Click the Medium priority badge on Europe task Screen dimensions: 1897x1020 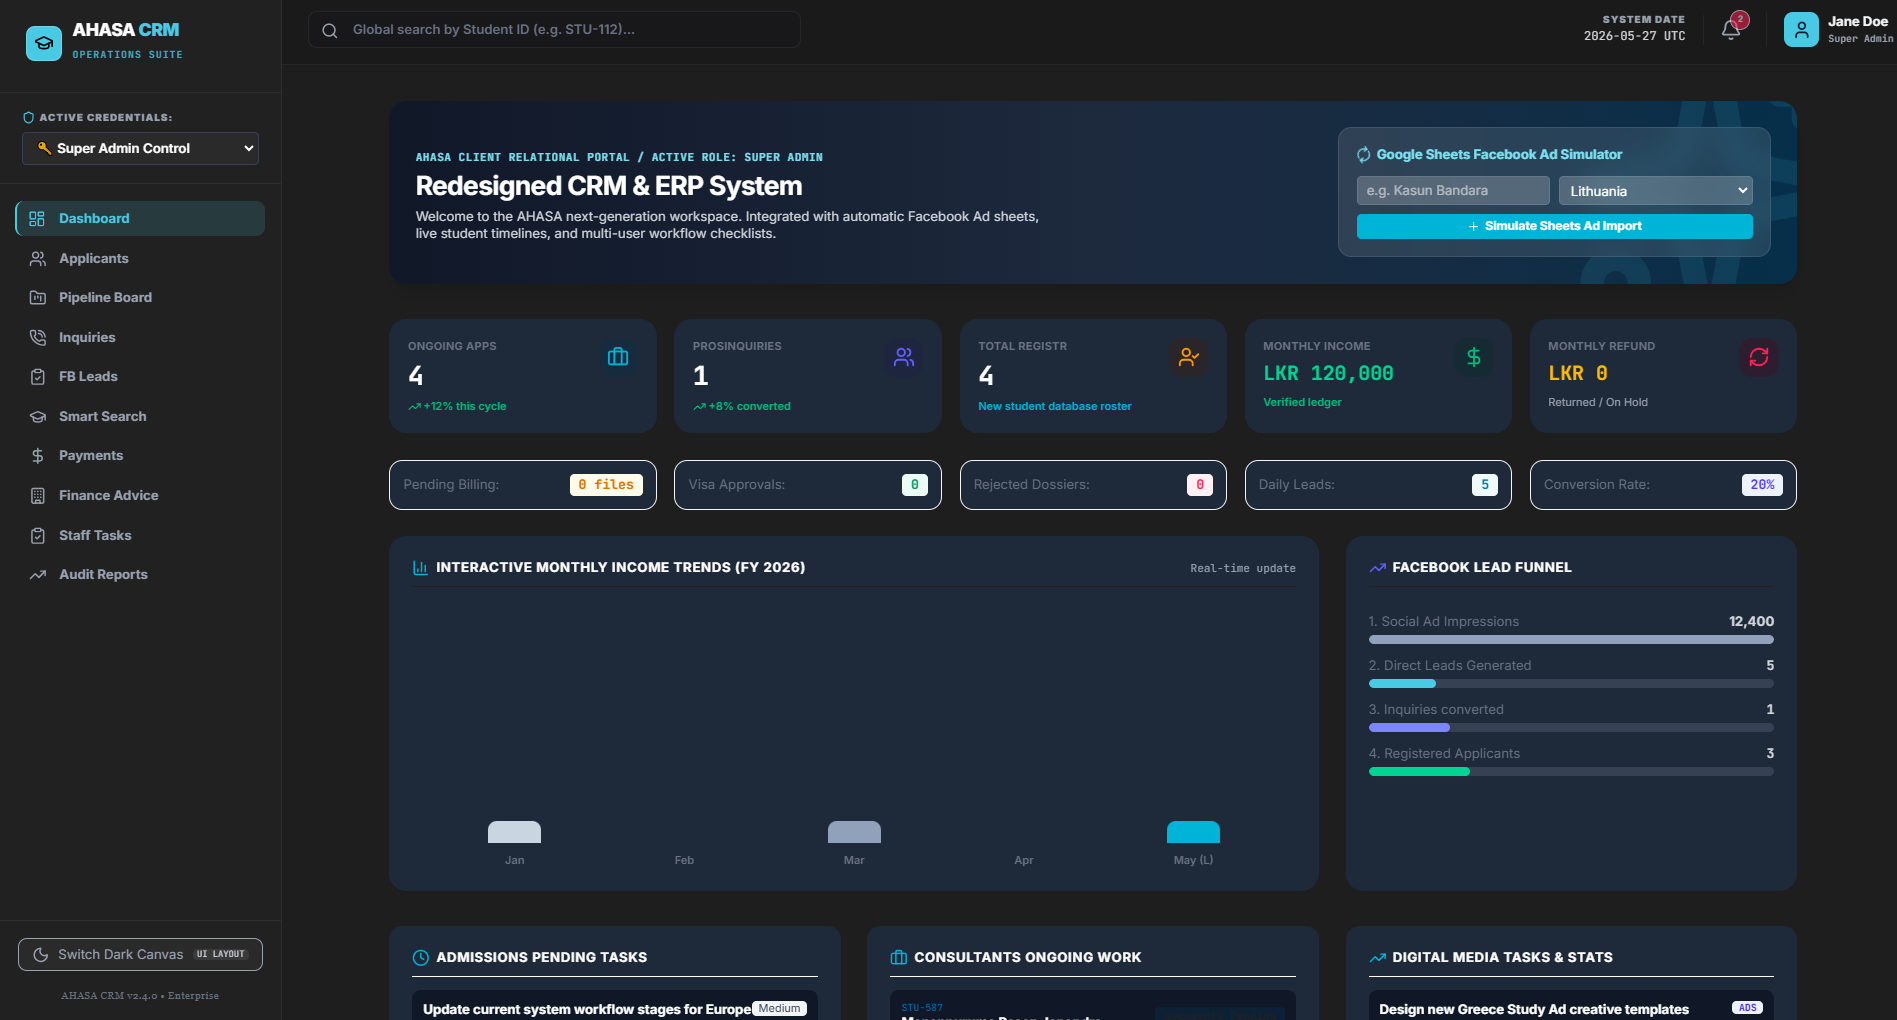pyautogui.click(x=780, y=1008)
